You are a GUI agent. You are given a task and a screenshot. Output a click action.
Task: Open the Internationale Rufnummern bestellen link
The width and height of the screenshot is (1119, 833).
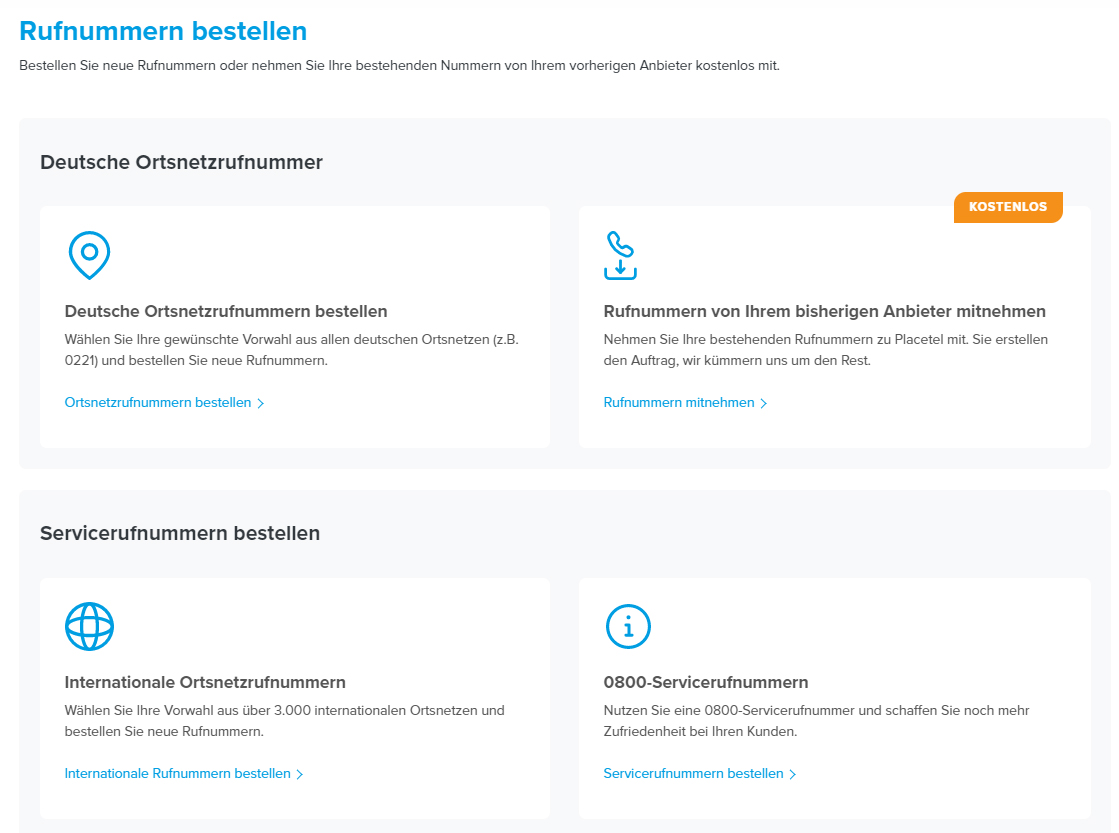click(178, 774)
